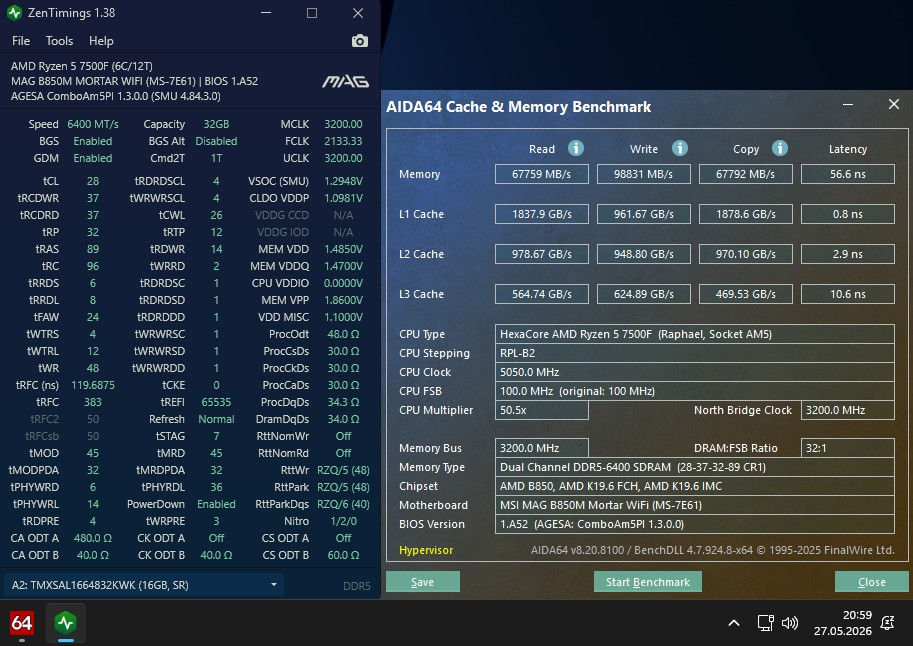Click the tCL value 28
The image size is (913, 646).
pos(93,181)
